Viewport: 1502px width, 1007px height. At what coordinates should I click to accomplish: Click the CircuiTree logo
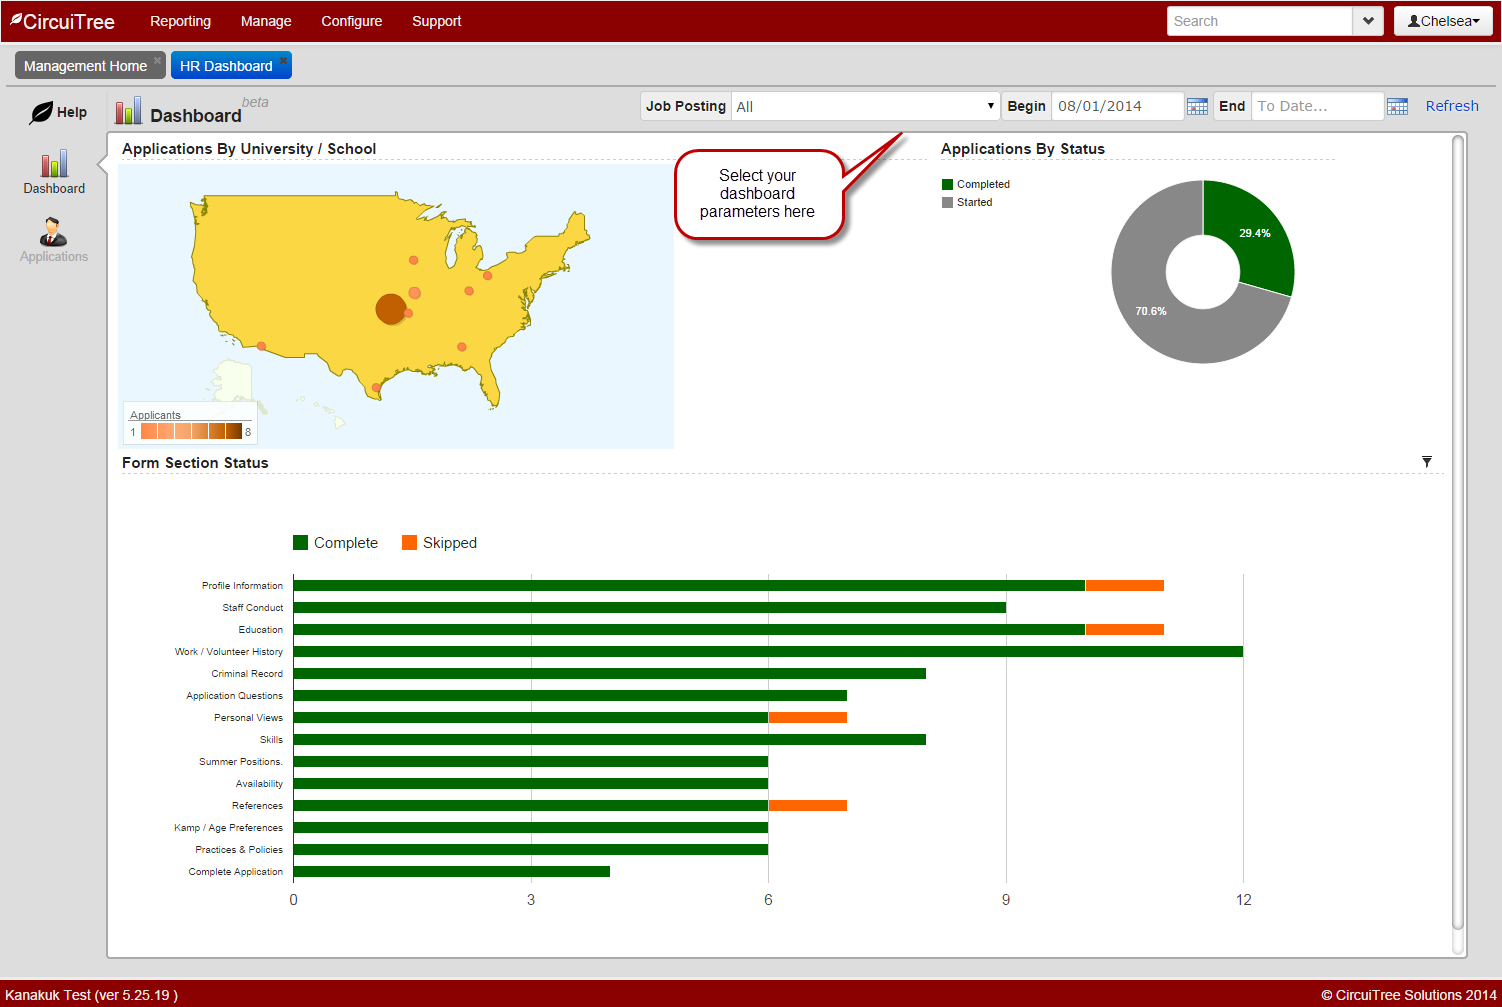pos(63,21)
